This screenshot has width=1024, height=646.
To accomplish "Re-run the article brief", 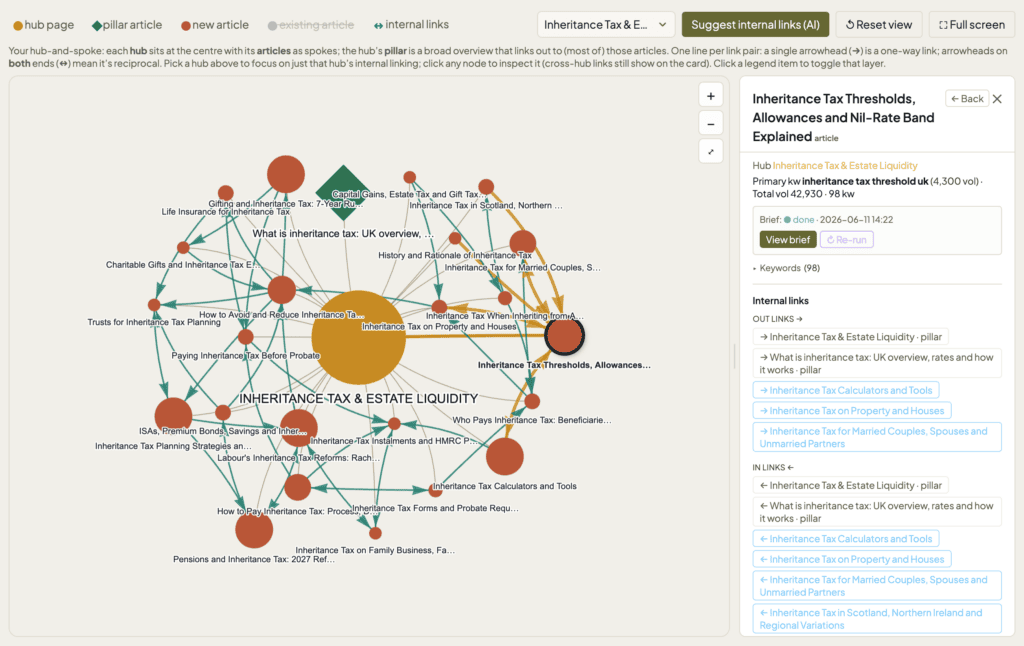I will [846, 240].
